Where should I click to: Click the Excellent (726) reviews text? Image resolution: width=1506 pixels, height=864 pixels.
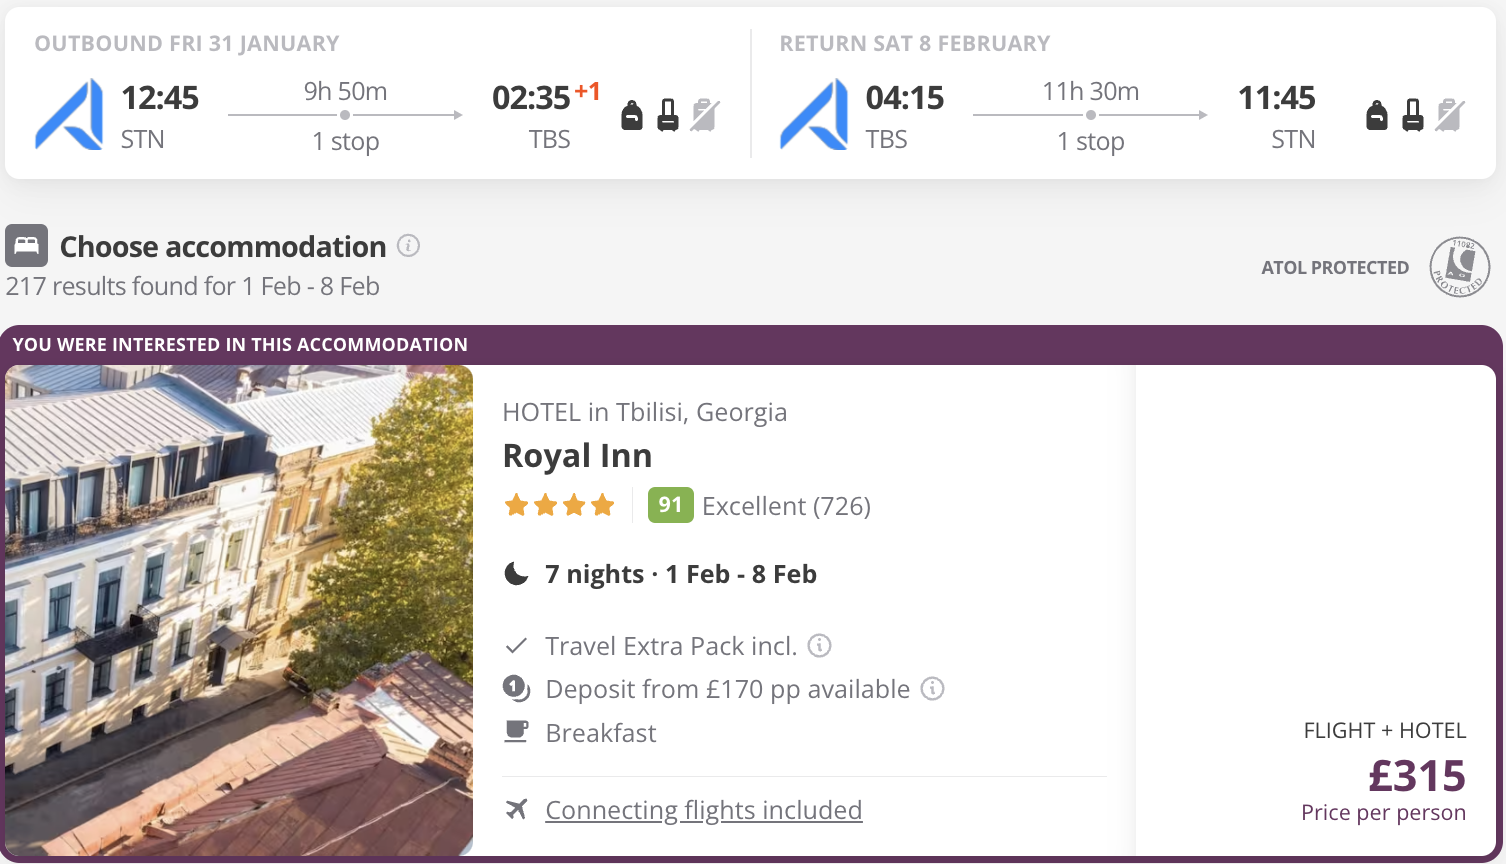point(787,506)
